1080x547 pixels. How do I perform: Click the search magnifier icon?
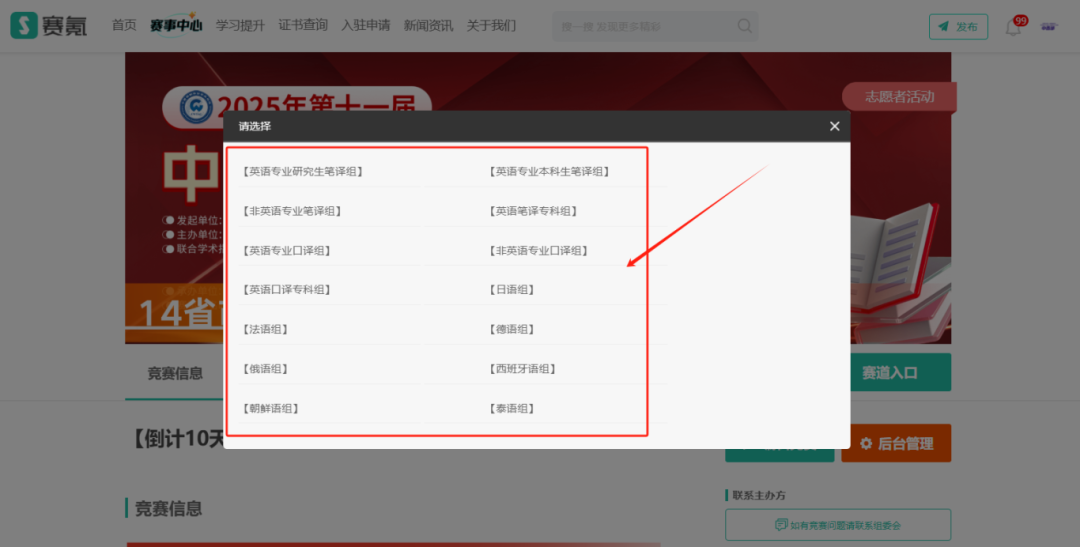point(745,26)
